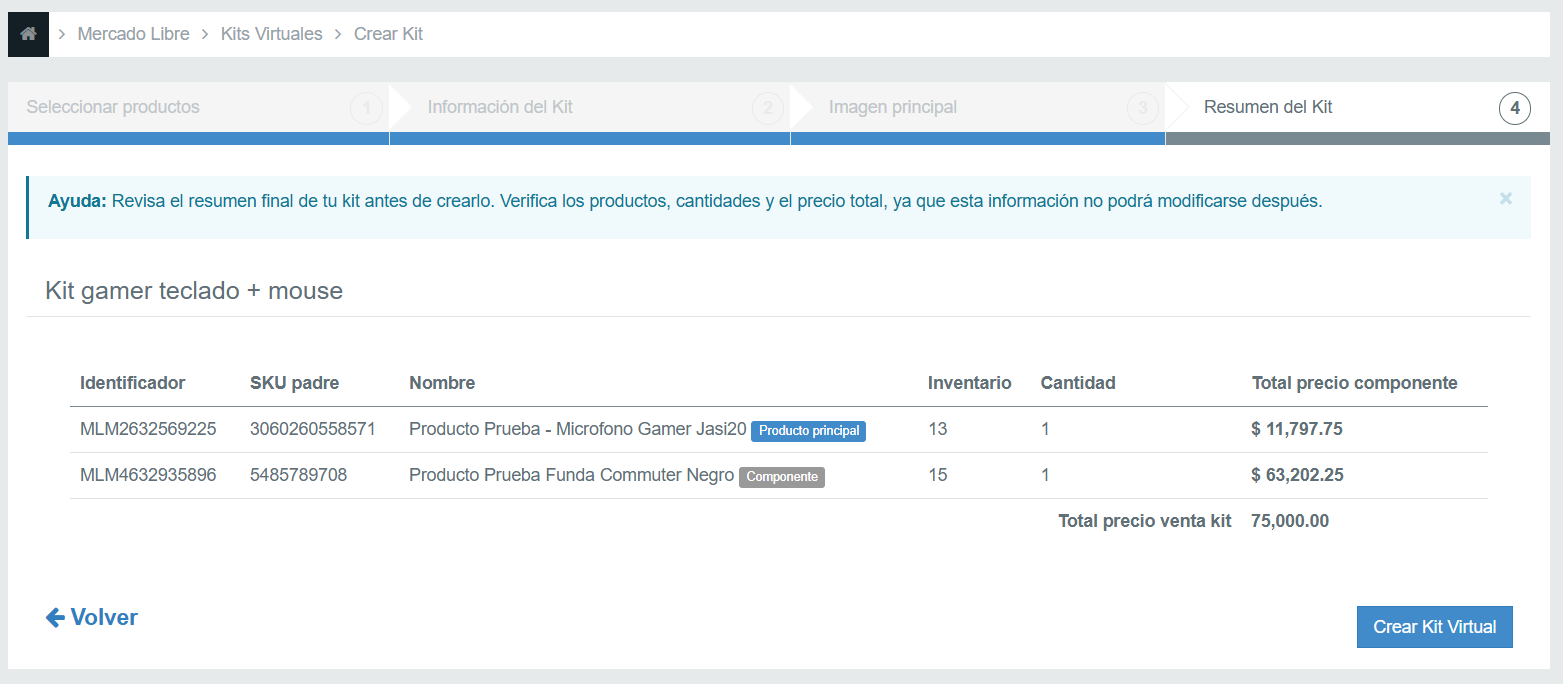Click step 4 circle number badge
The width and height of the screenshot is (1563, 684).
(1515, 108)
